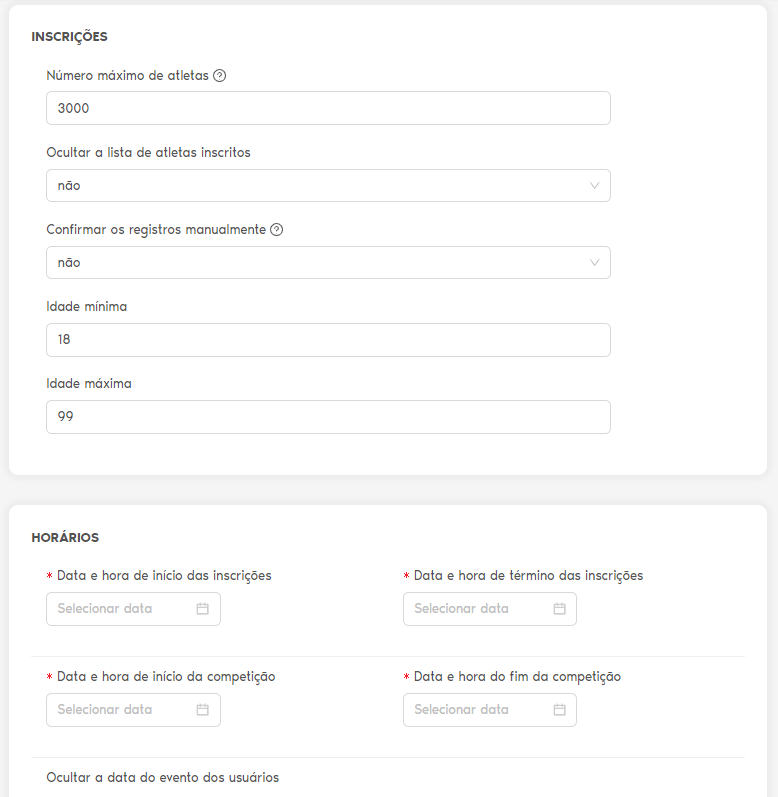Click the 'Ocultar a data do evento' label
This screenshot has width=778, height=797.
(163, 778)
